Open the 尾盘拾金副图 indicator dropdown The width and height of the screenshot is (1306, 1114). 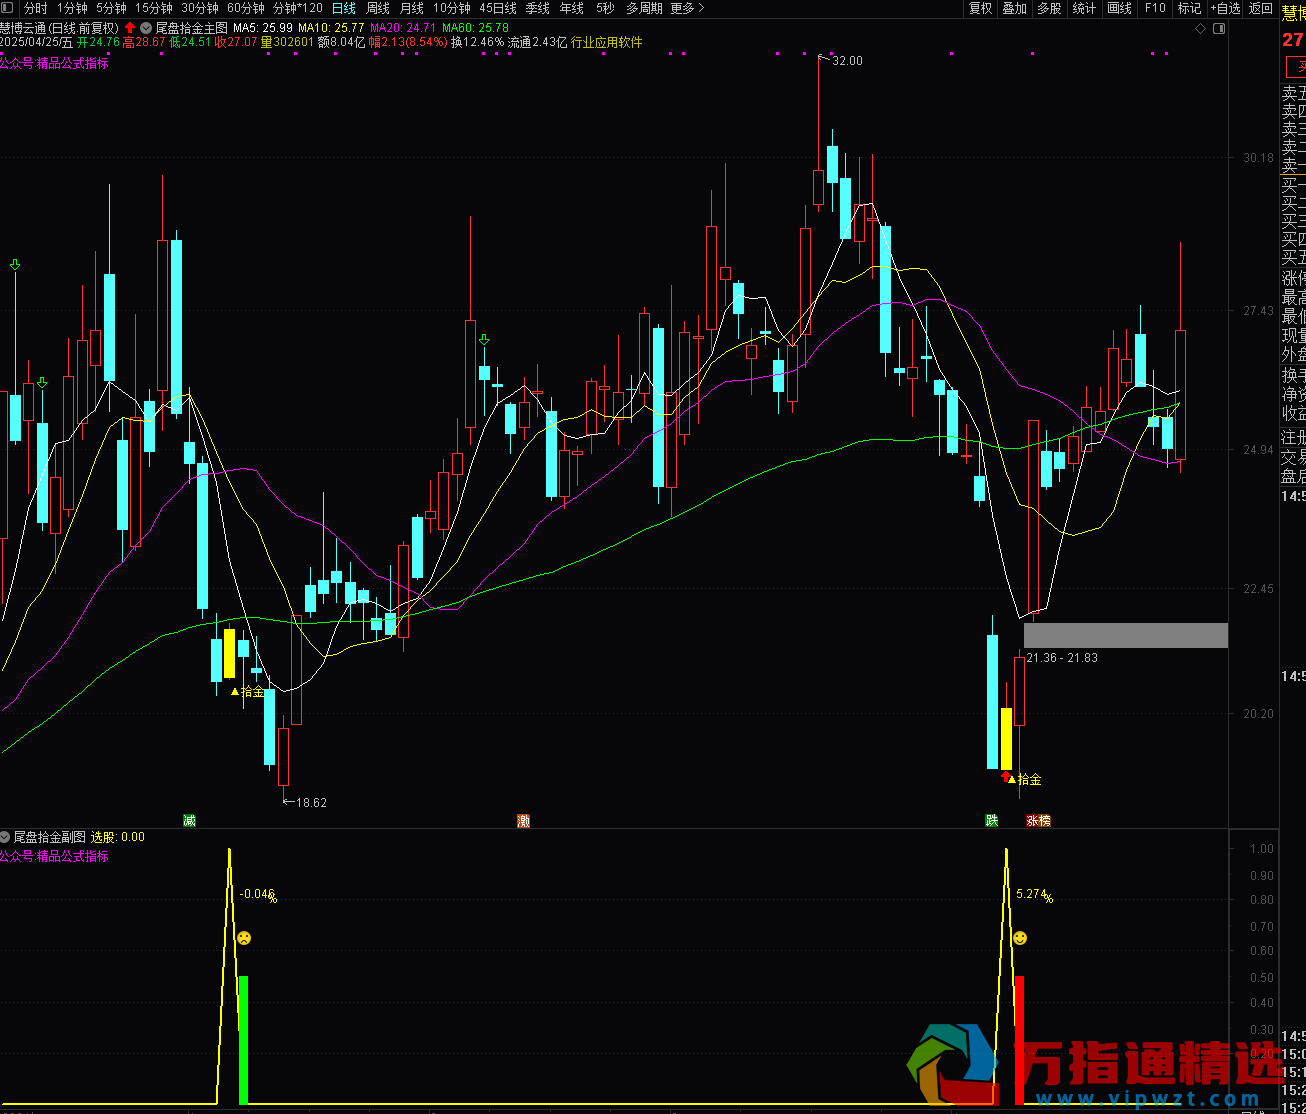click(5, 837)
